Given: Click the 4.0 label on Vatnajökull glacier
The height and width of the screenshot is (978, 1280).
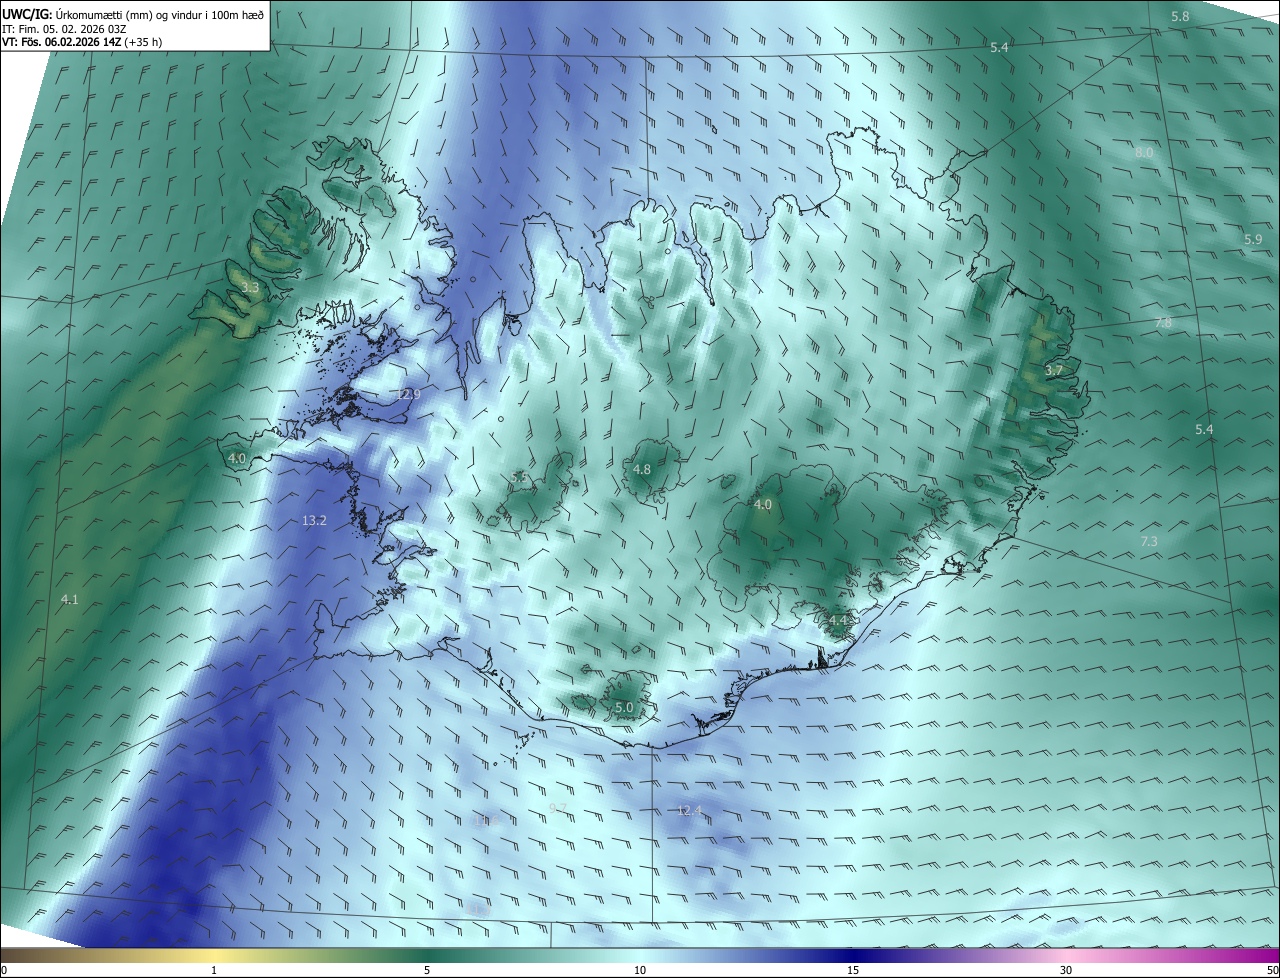Looking at the screenshot, I should pyautogui.click(x=763, y=506).
